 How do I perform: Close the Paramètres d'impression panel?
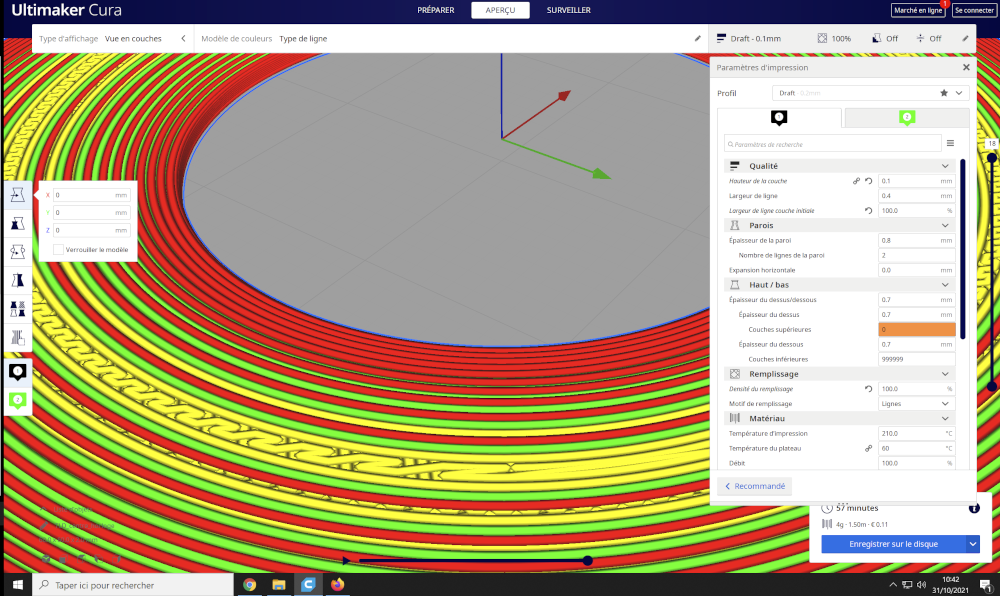[x=966, y=67]
